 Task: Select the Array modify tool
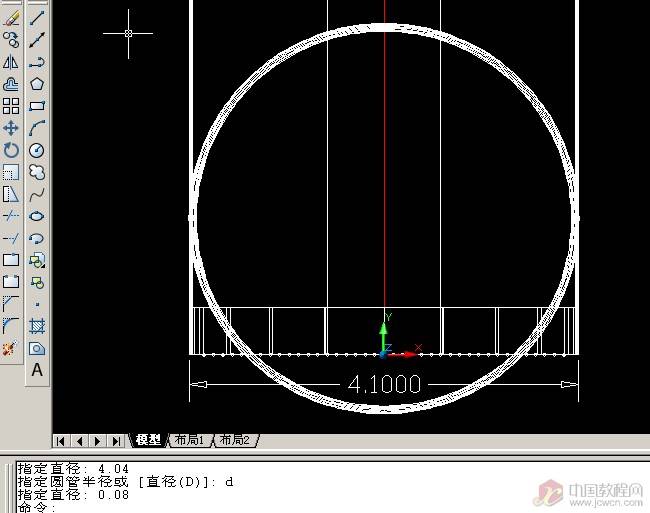(x=11, y=106)
